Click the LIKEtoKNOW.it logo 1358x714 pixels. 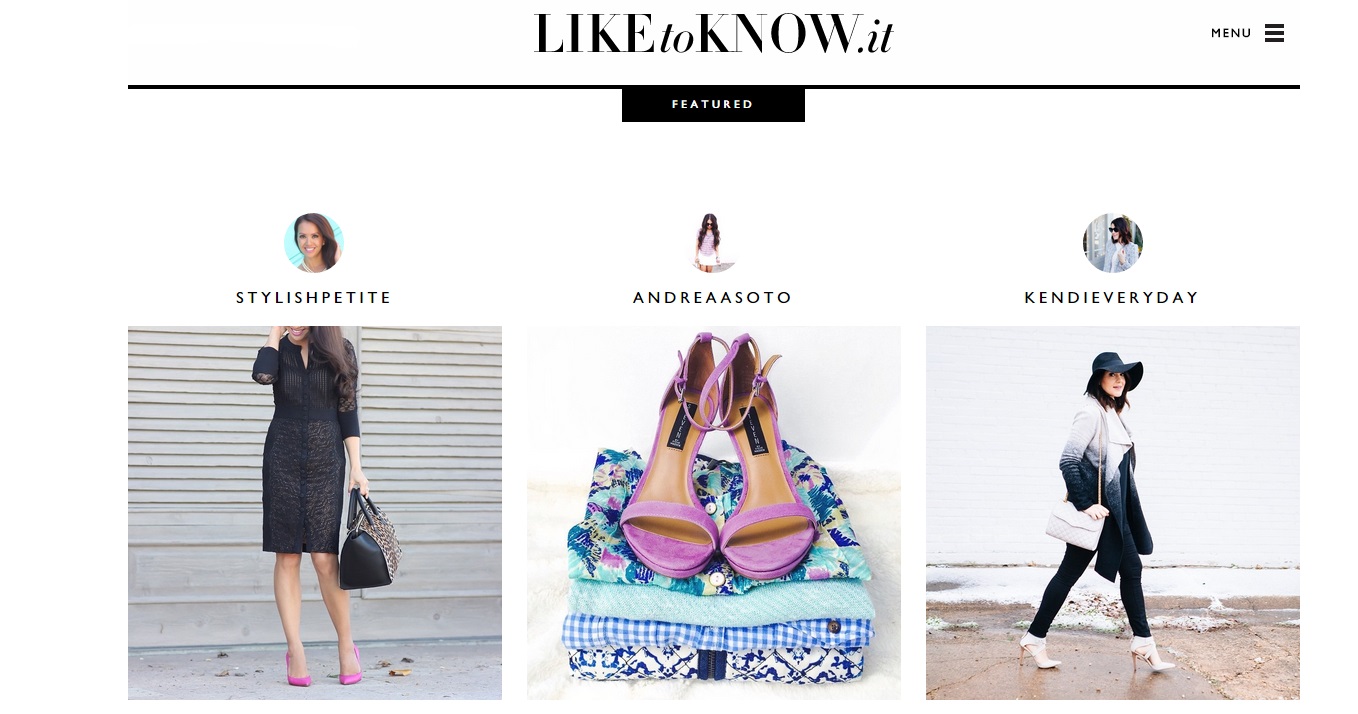(713, 34)
